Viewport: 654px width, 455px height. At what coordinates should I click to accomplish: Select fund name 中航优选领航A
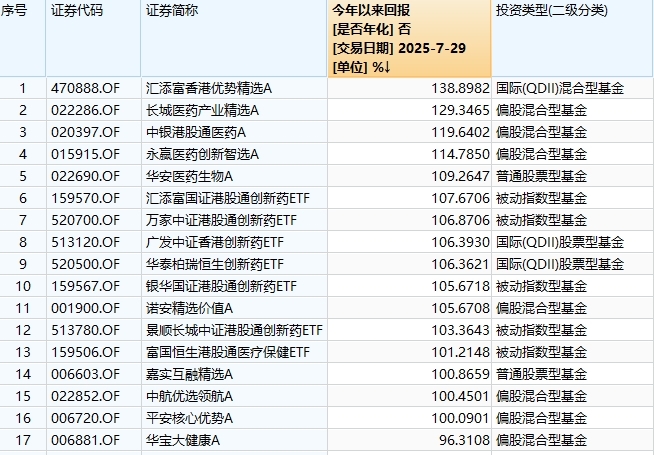coord(189,396)
